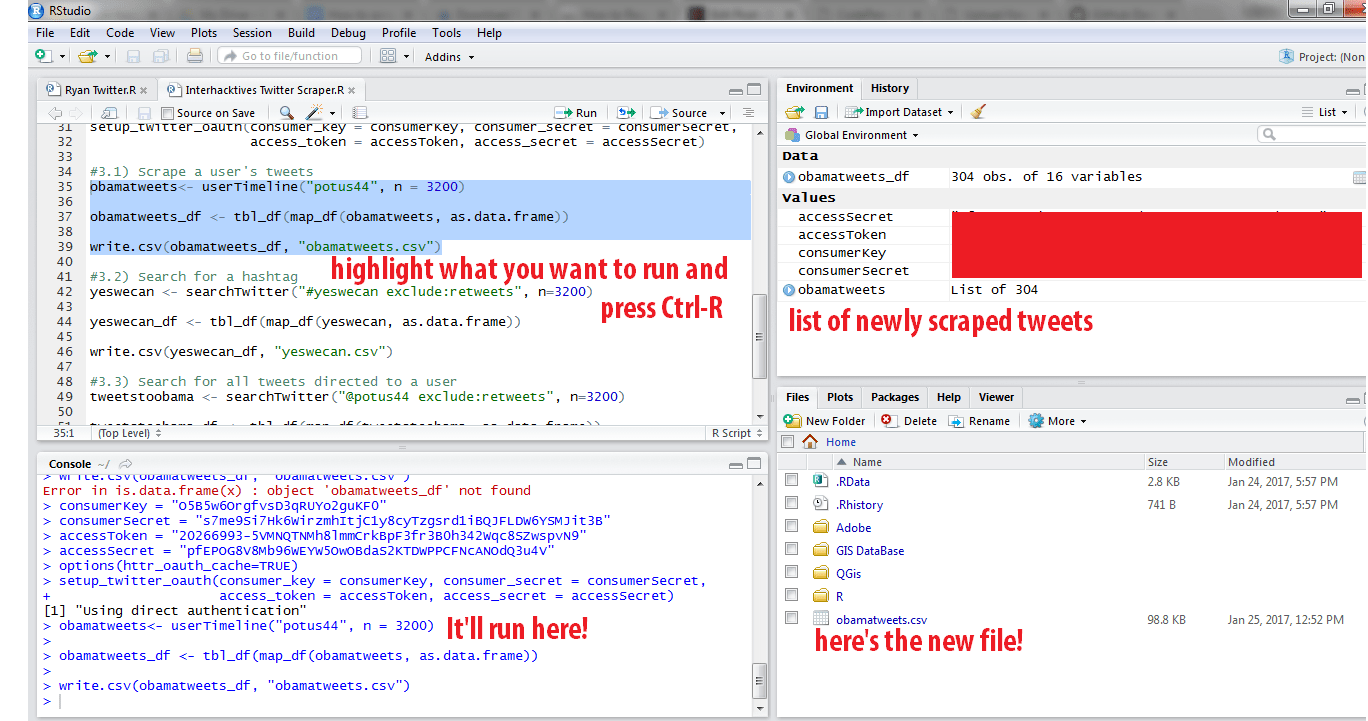
Task: Click the Re-run previous code region icon
Action: 627,113
